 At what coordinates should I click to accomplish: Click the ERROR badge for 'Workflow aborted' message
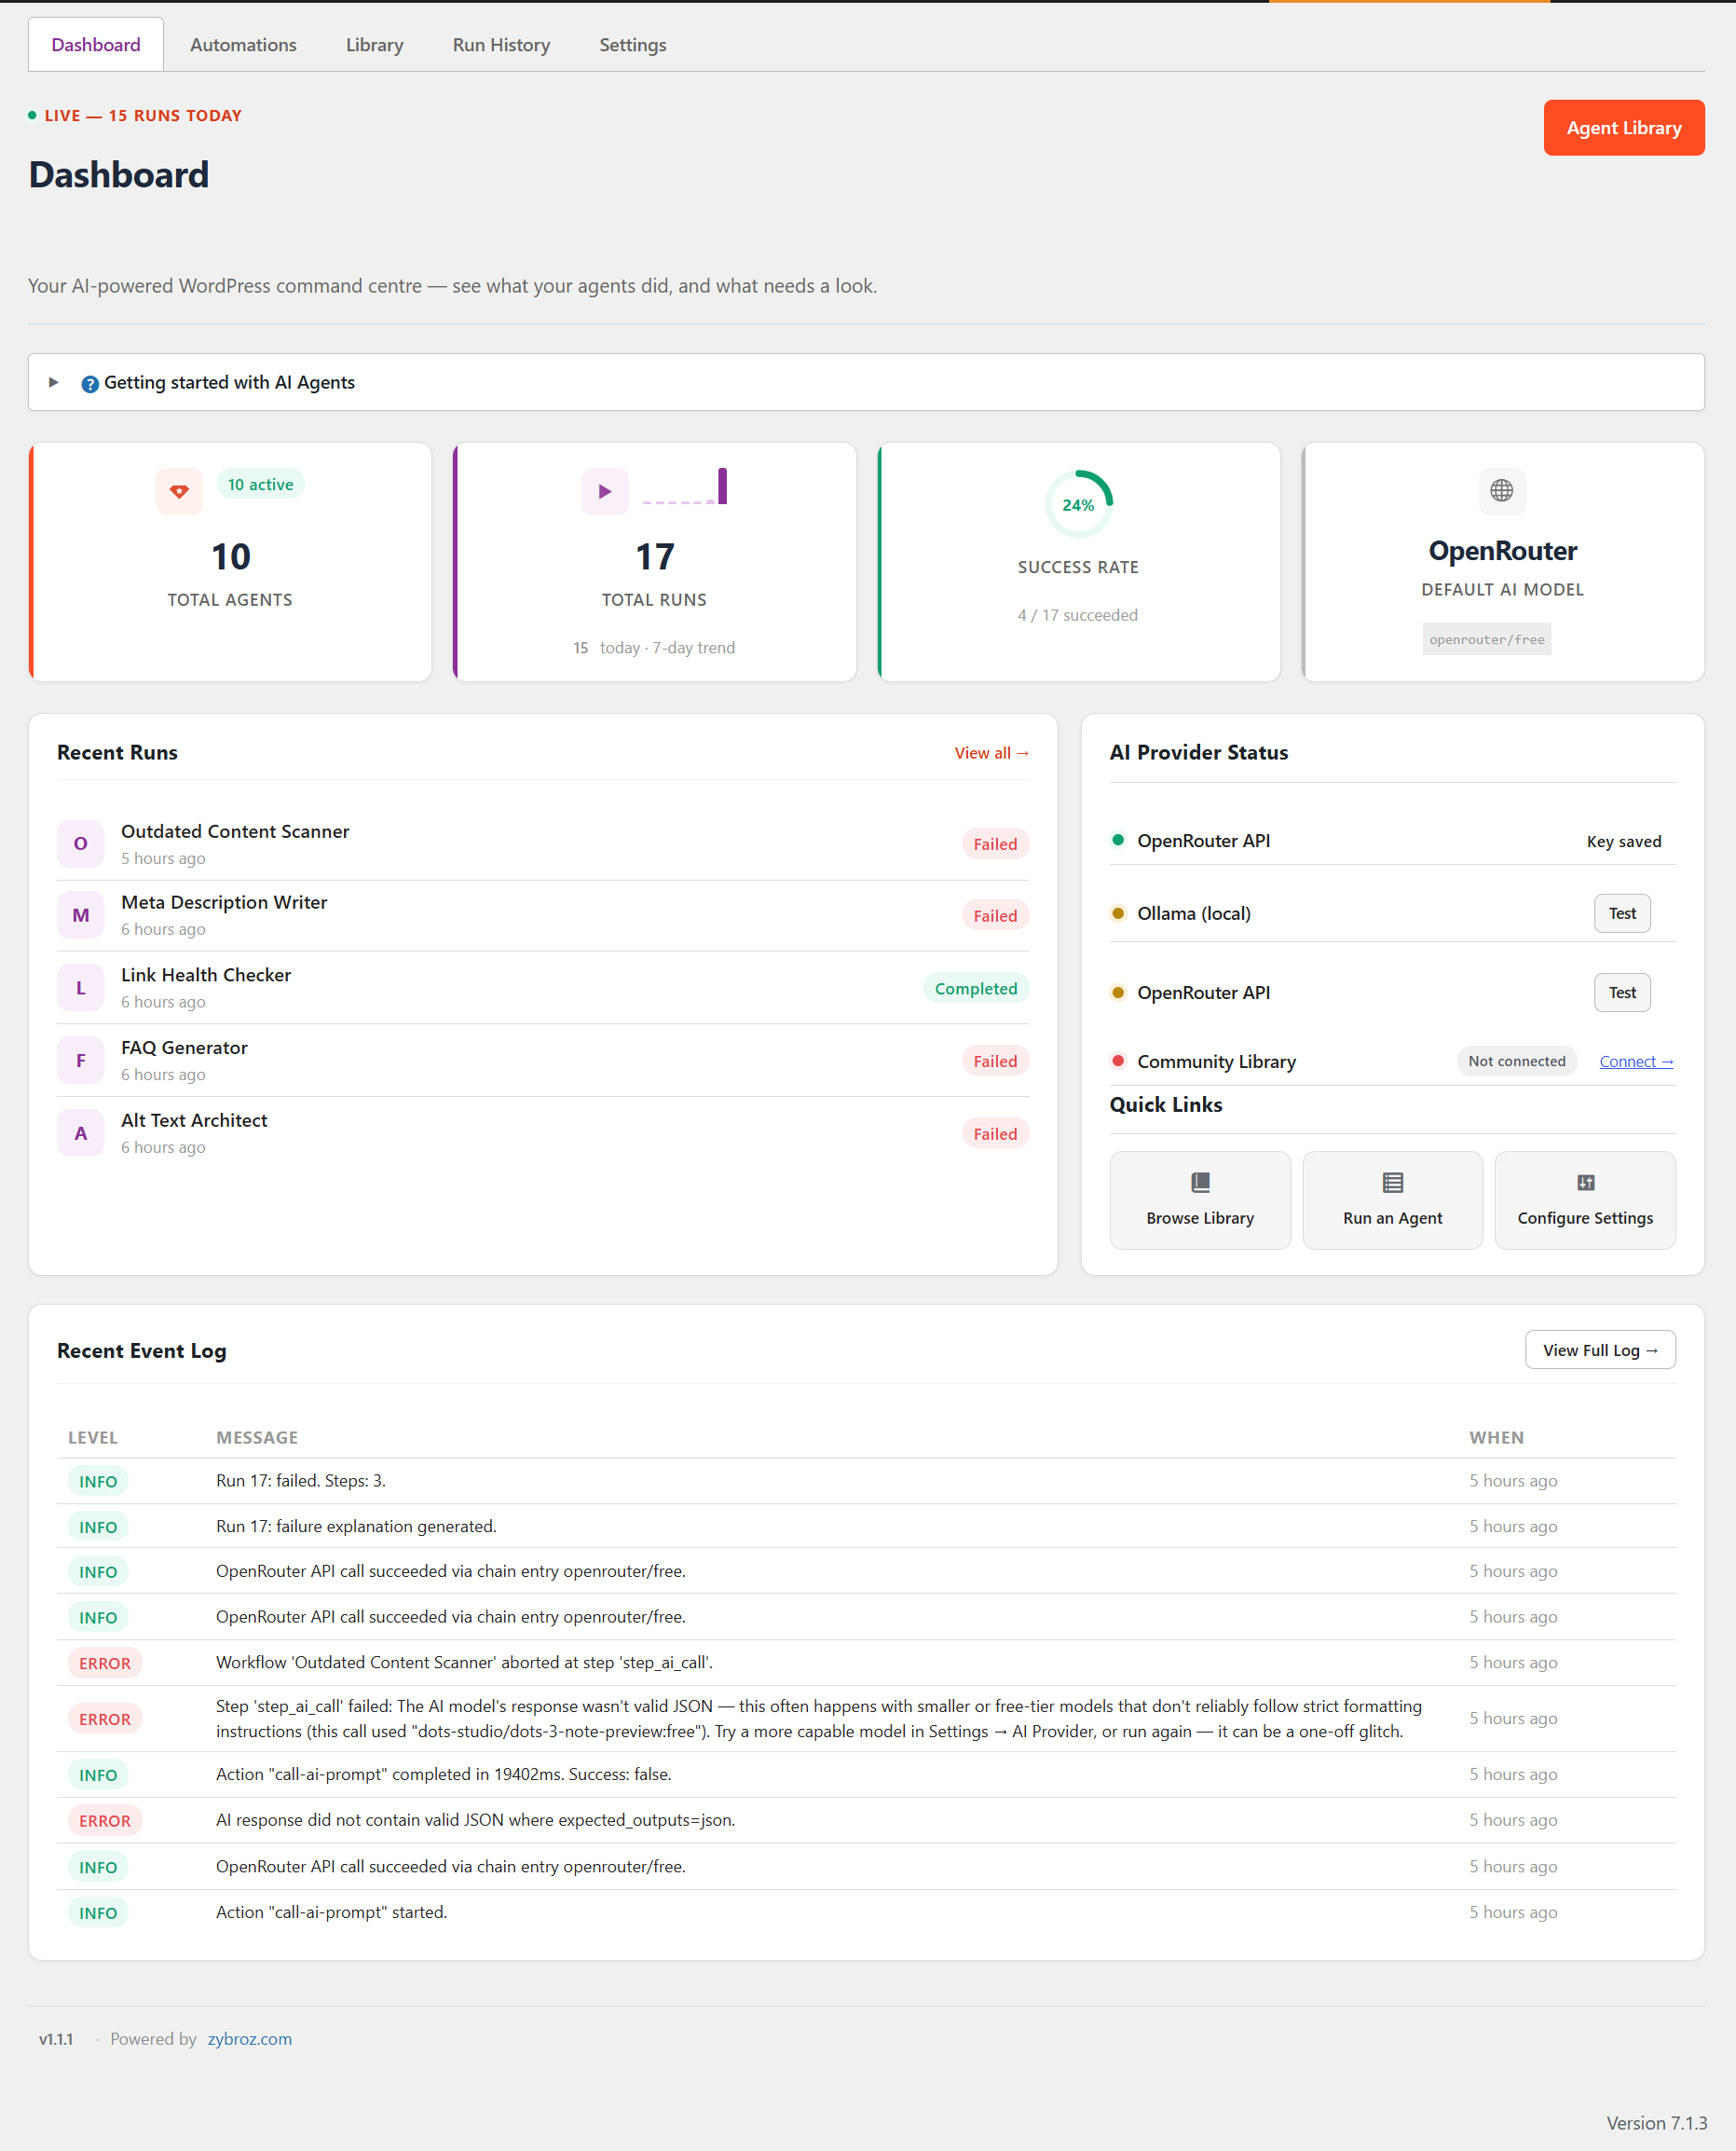pos(105,1663)
